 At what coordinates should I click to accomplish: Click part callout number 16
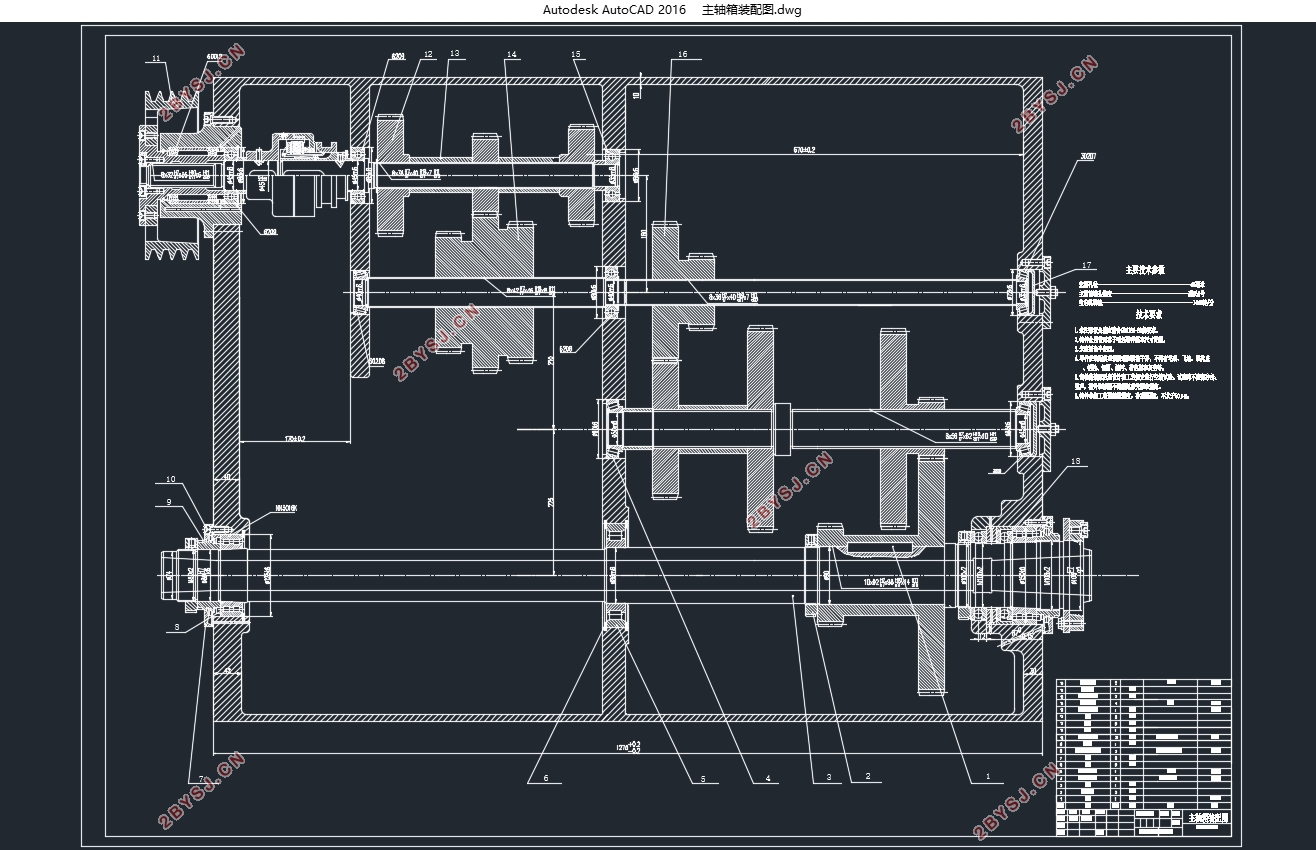click(682, 54)
